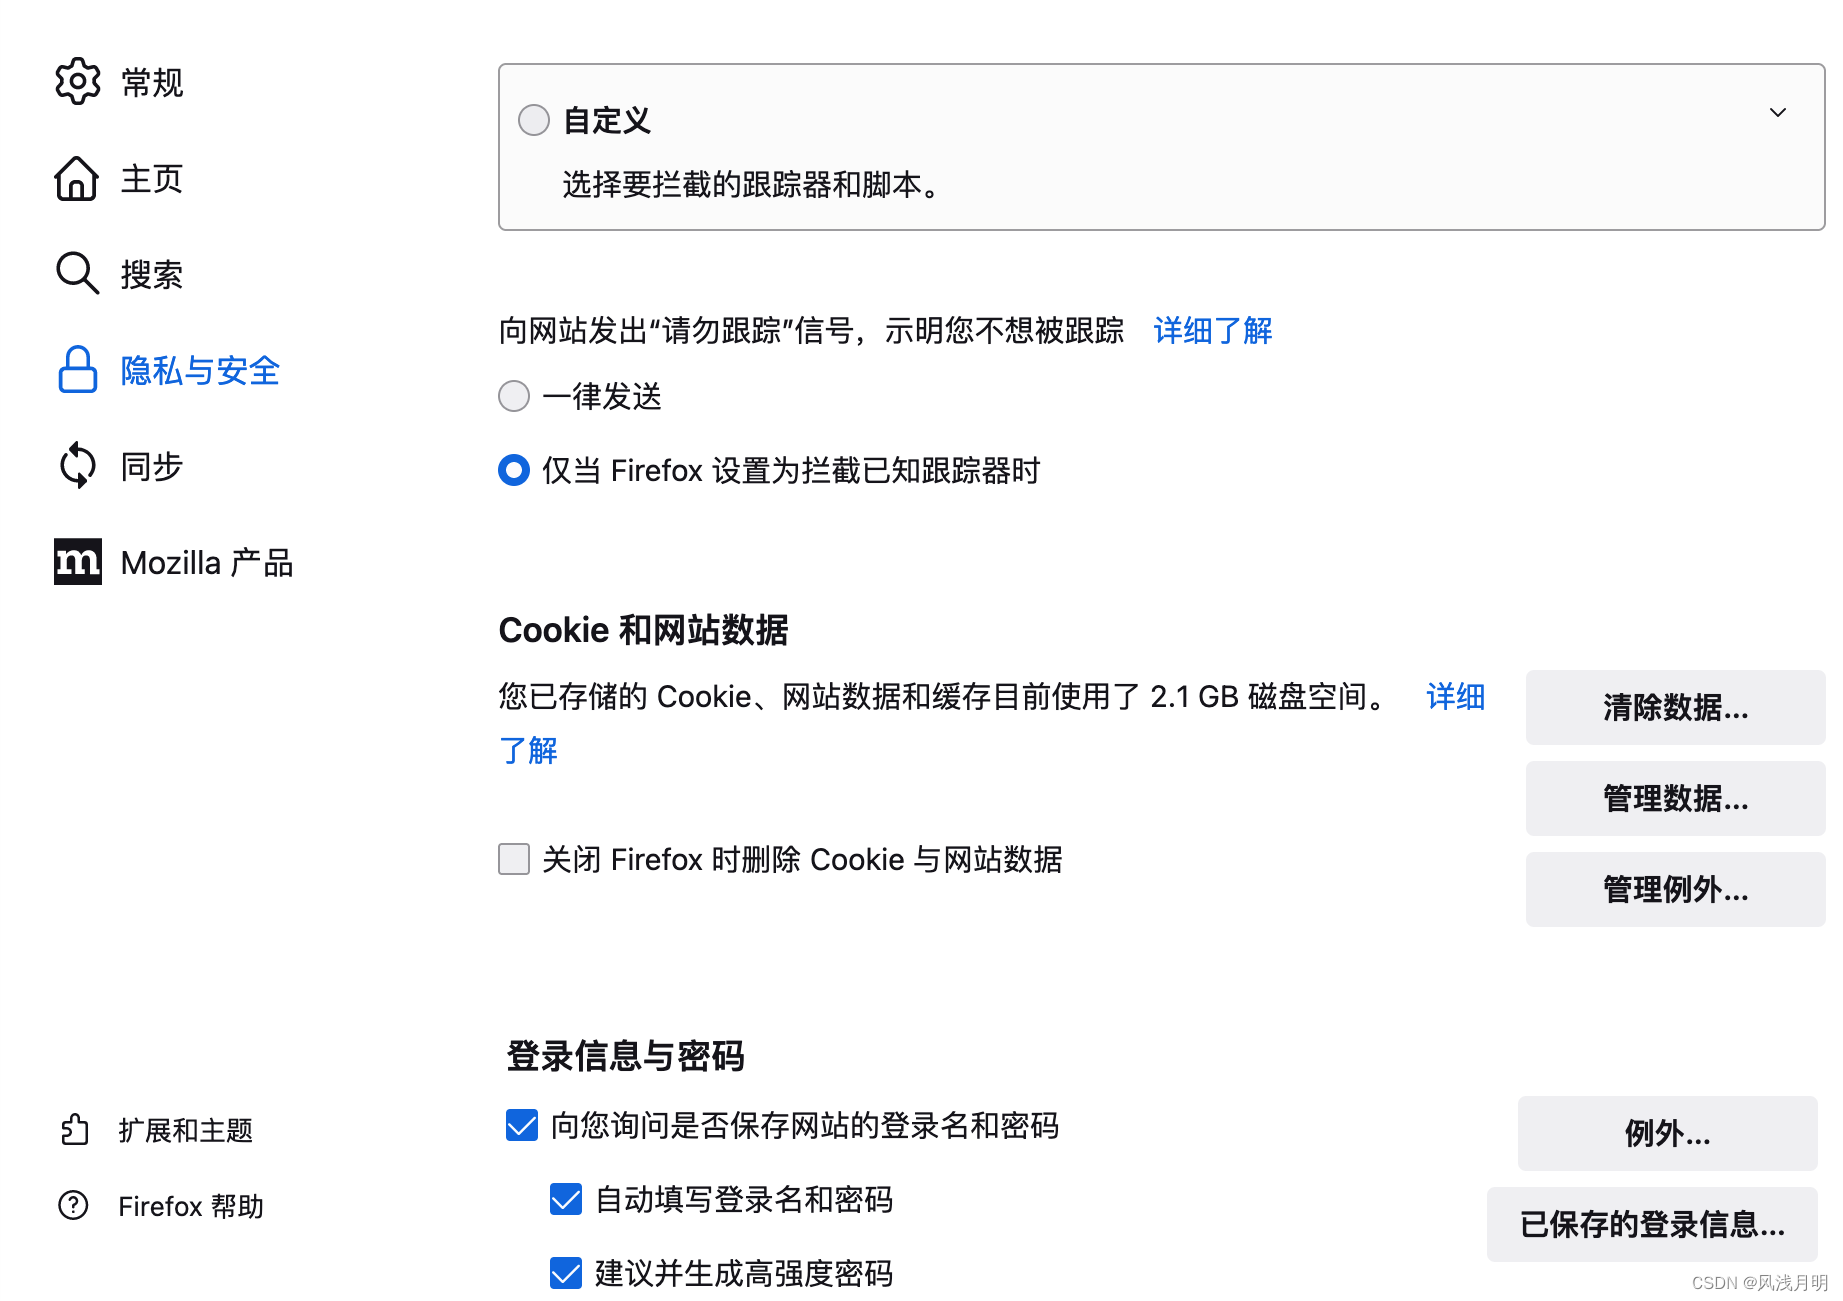Open the Cookie 详细了解 link

tap(1455, 696)
